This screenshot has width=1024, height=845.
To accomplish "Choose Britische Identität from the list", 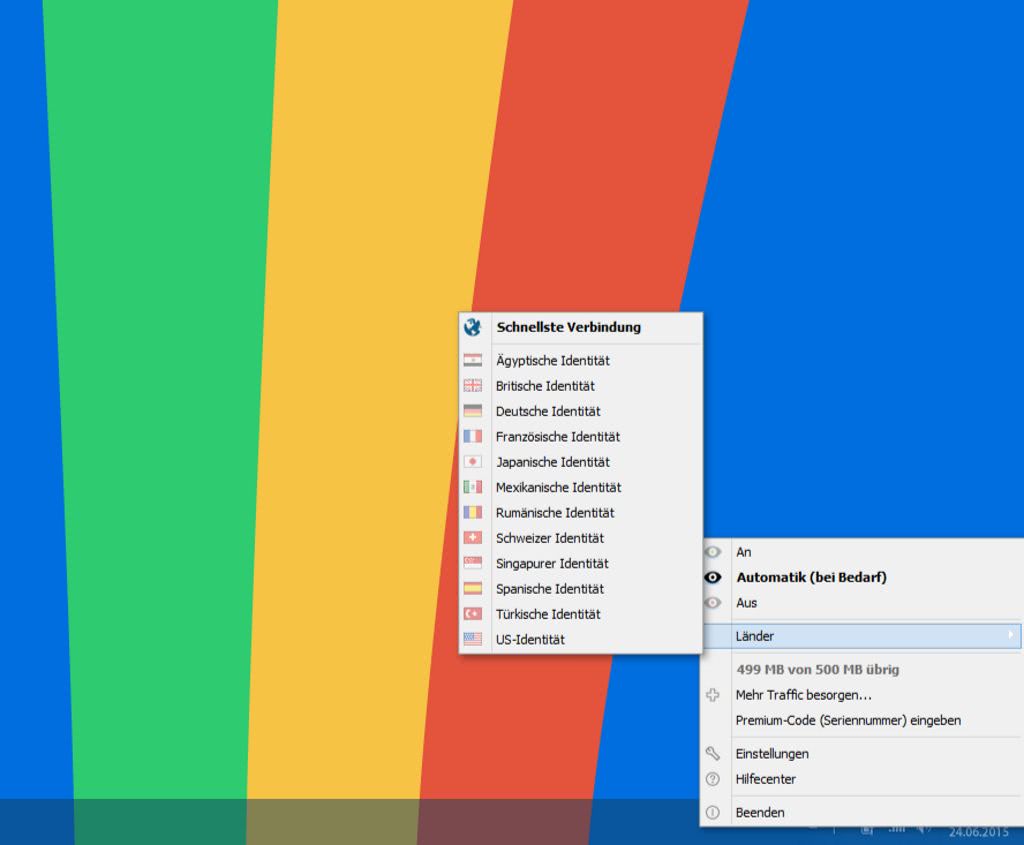I will point(545,386).
